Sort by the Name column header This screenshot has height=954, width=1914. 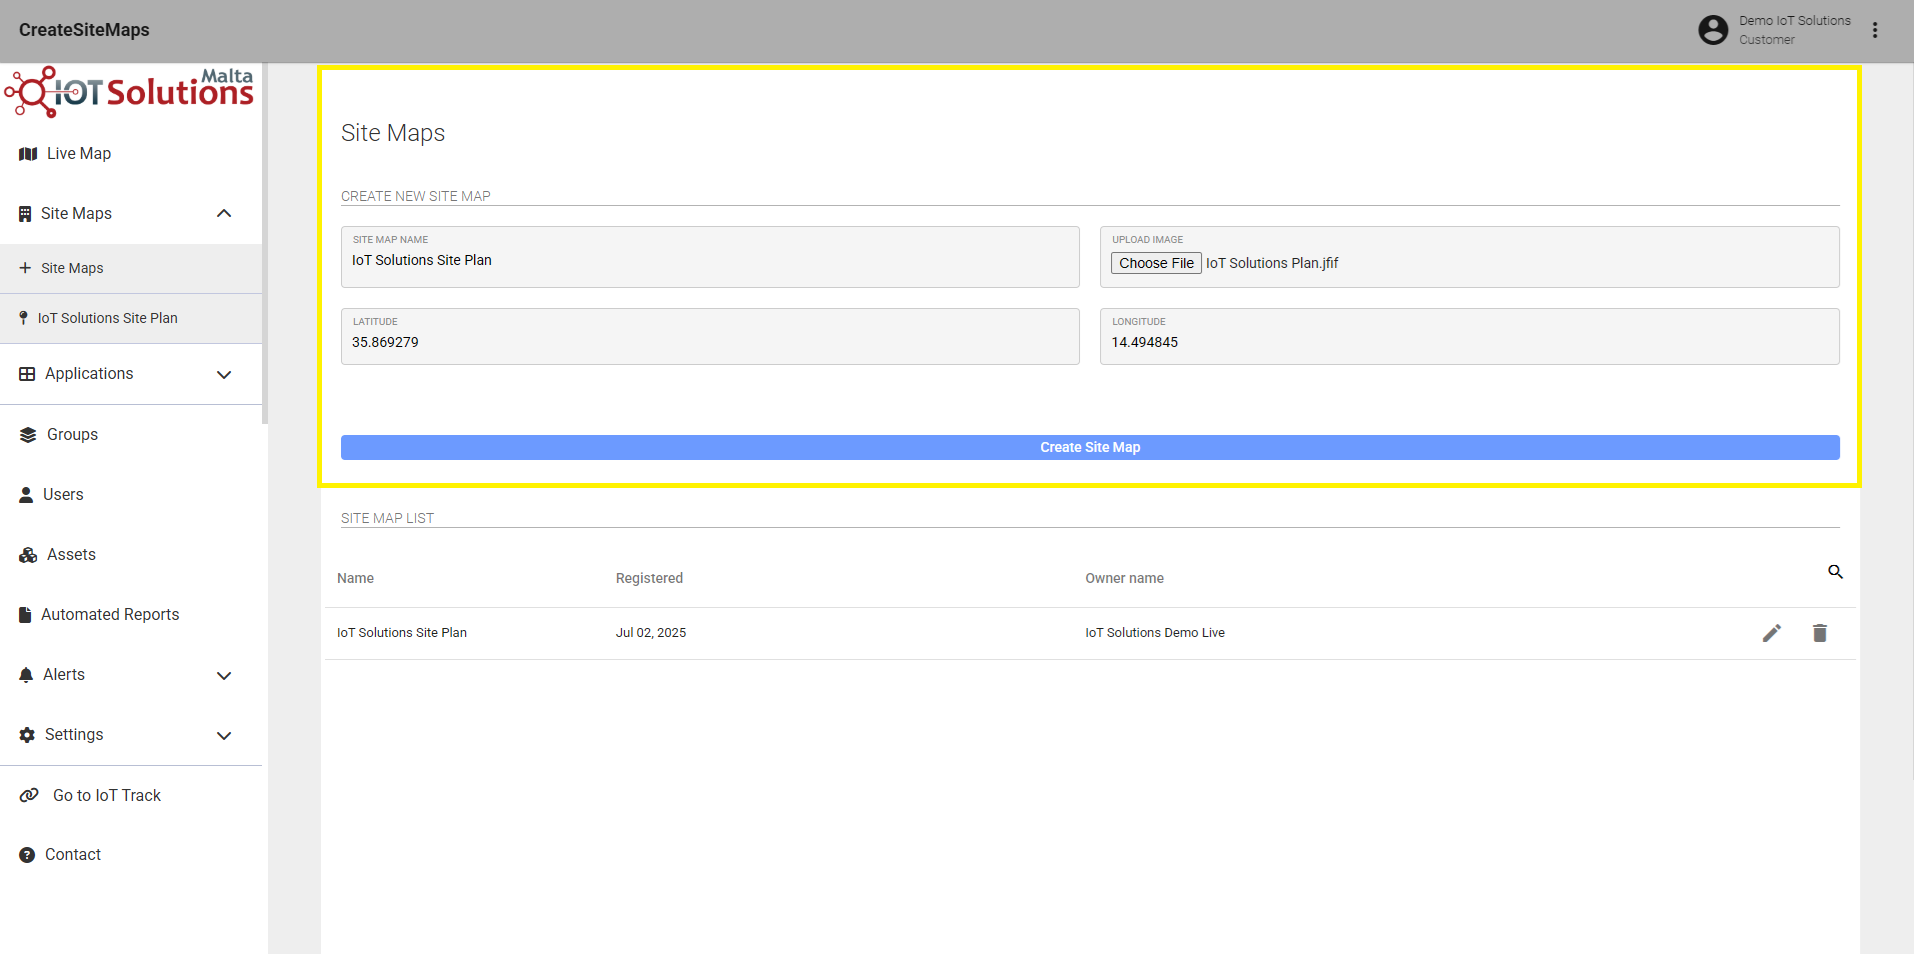[x=355, y=578]
